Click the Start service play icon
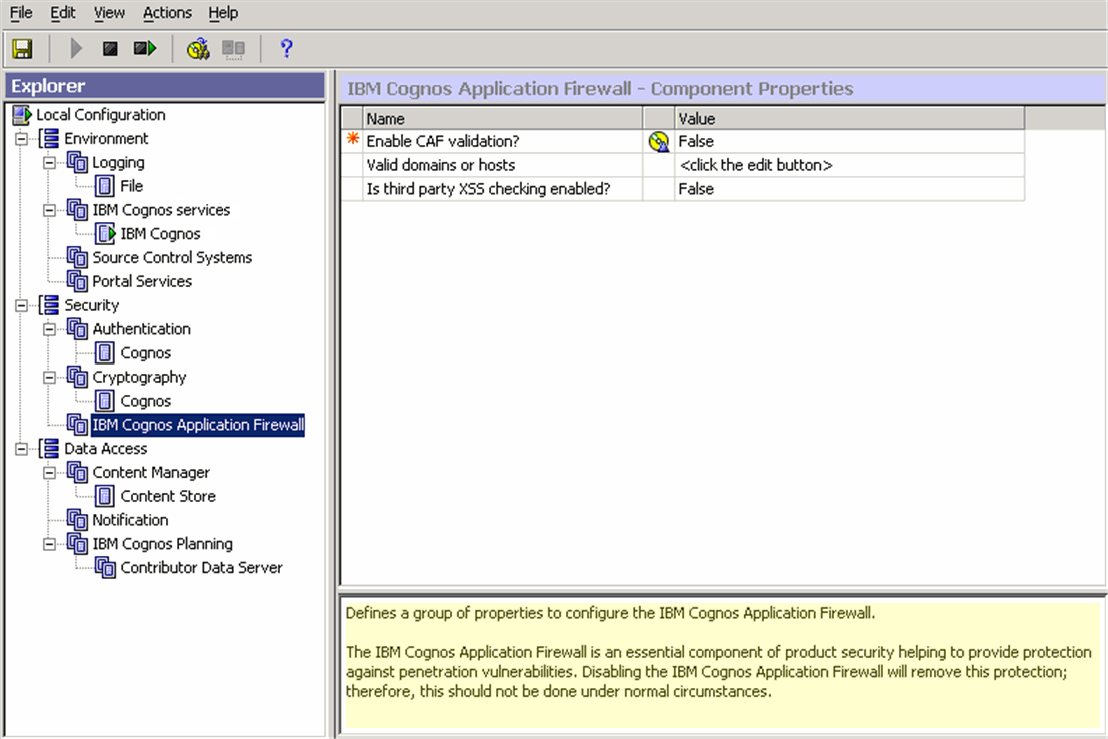The width and height of the screenshot is (1108, 739). click(x=76, y=49)
